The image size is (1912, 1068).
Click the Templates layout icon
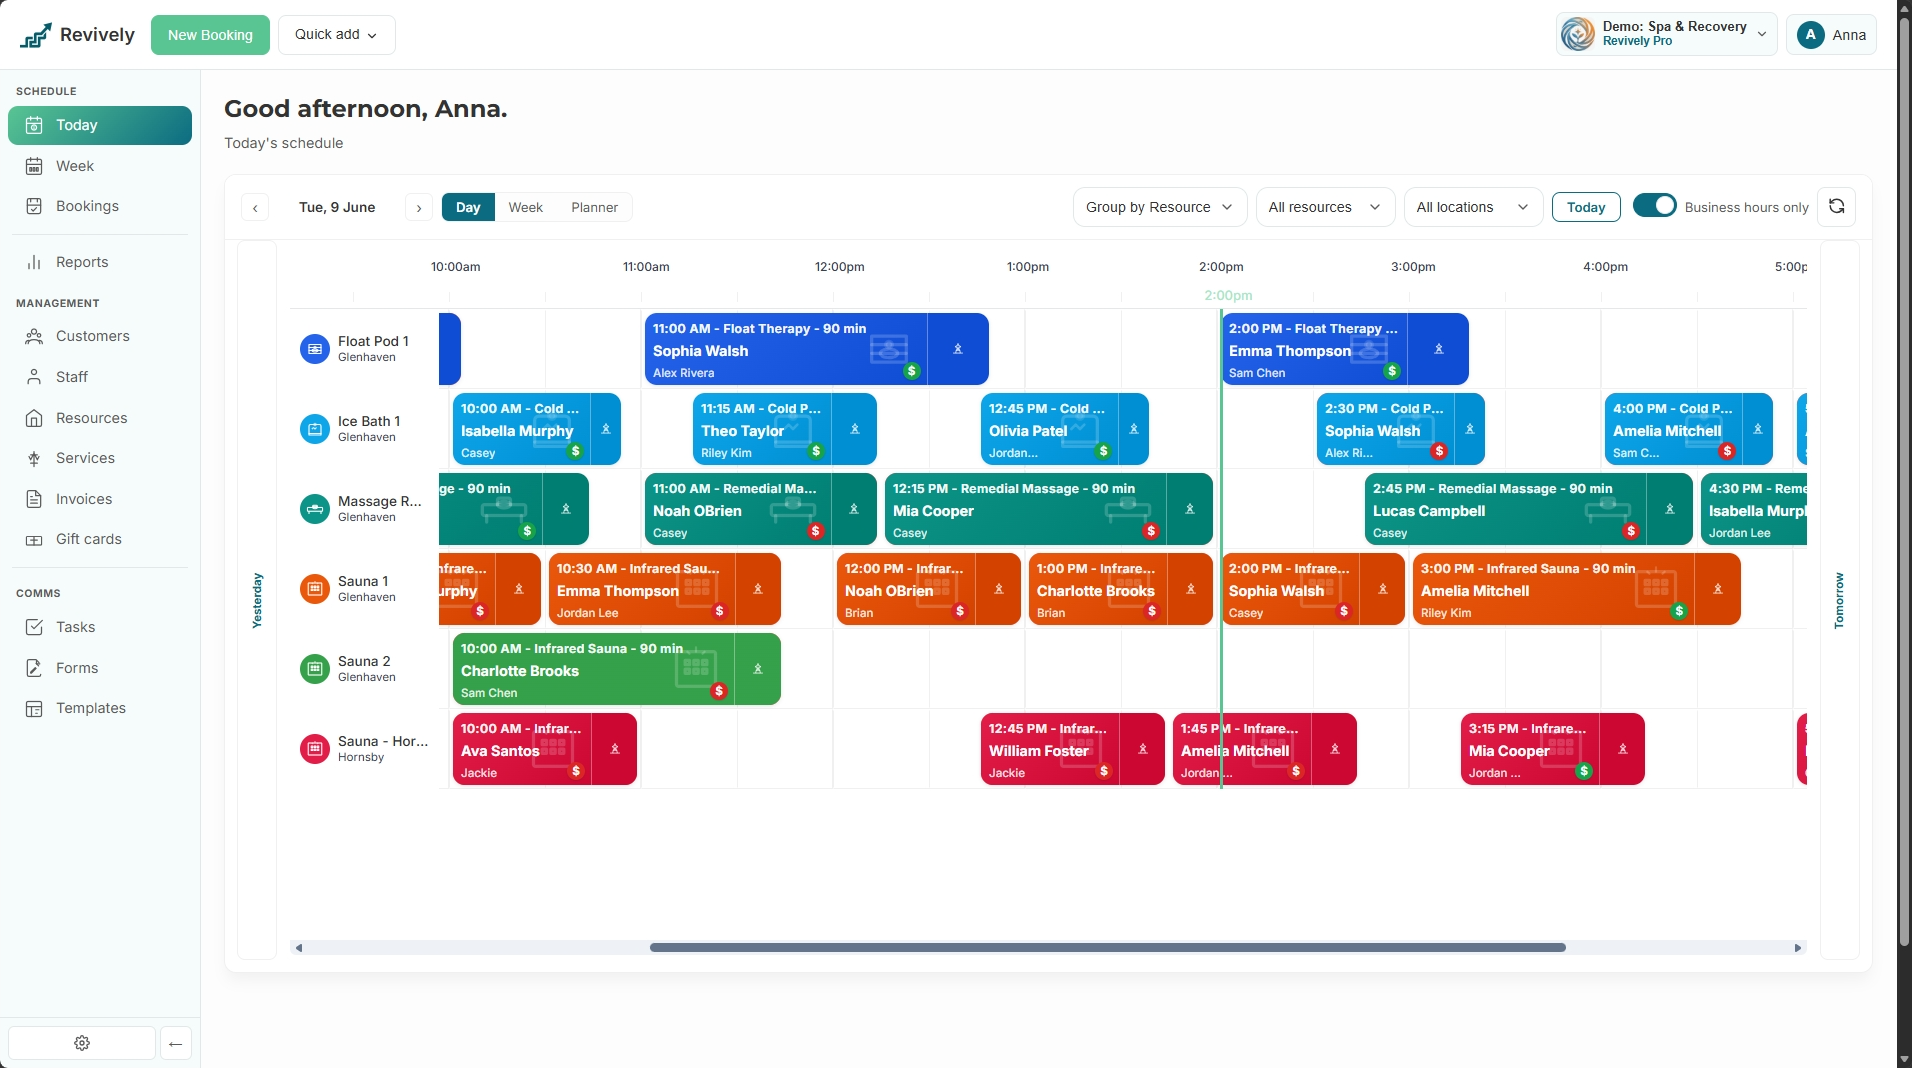(x=34, y=708)
